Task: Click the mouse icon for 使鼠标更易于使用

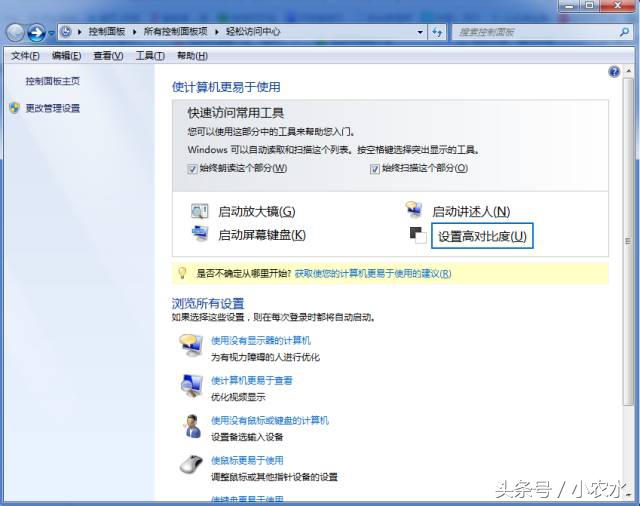Action: pos(191,464)
